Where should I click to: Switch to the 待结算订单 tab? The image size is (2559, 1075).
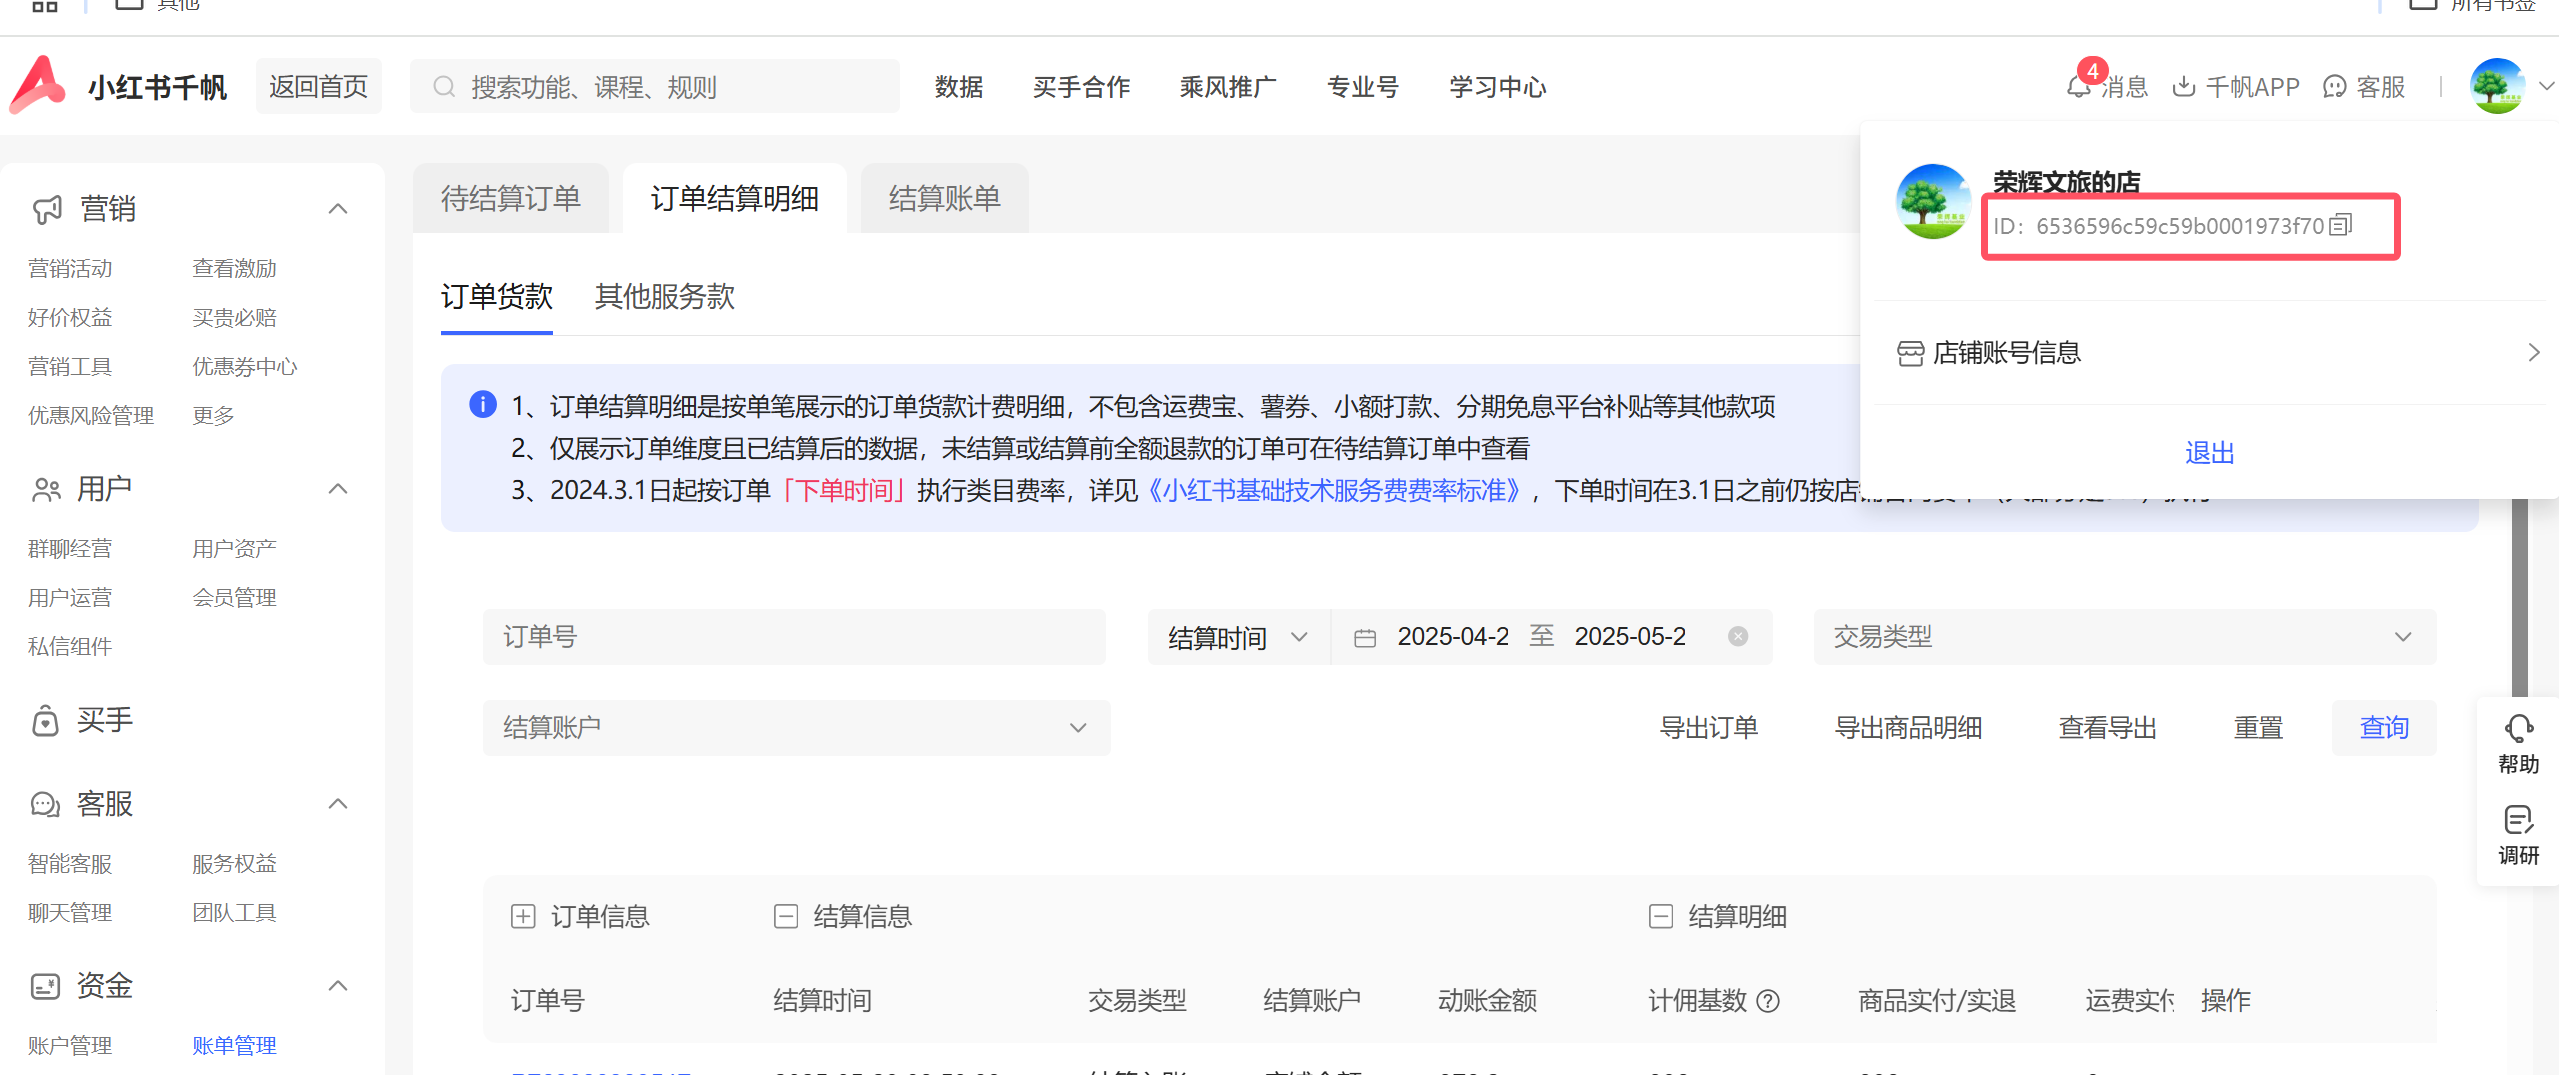(x=511, y=198)
